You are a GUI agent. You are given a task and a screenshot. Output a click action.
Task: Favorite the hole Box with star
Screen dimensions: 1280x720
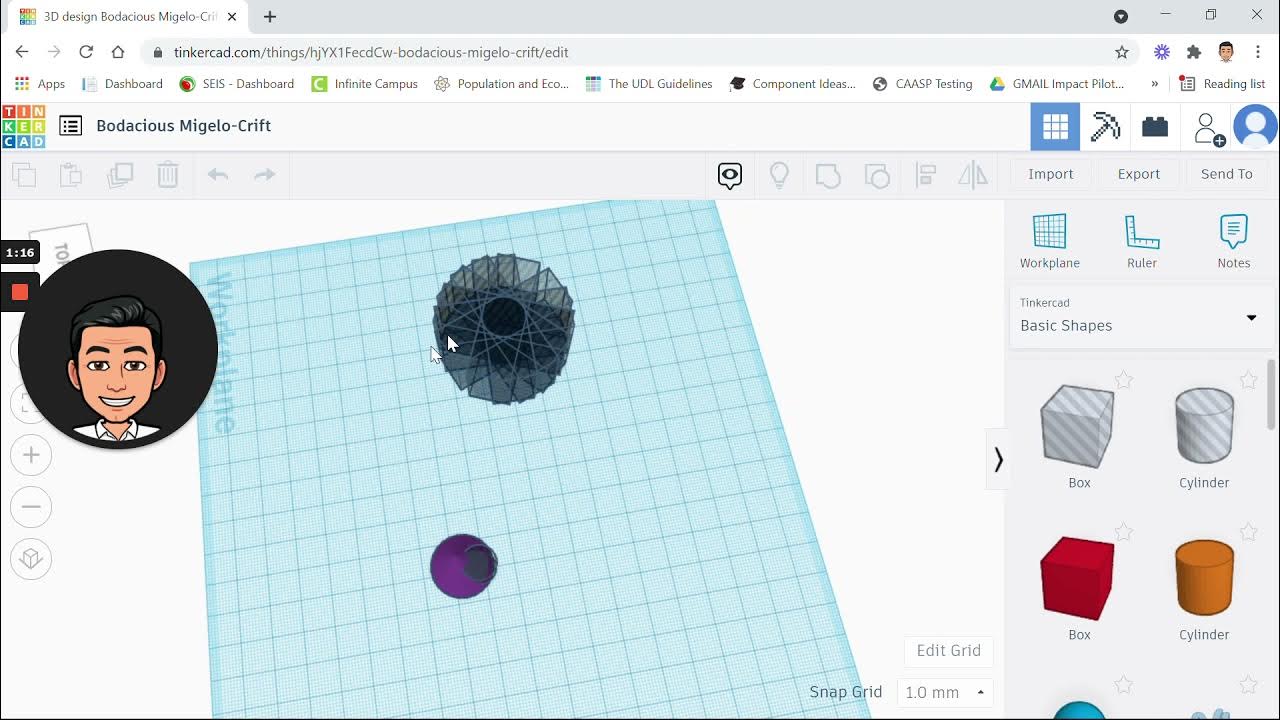tap(1124, 380)
